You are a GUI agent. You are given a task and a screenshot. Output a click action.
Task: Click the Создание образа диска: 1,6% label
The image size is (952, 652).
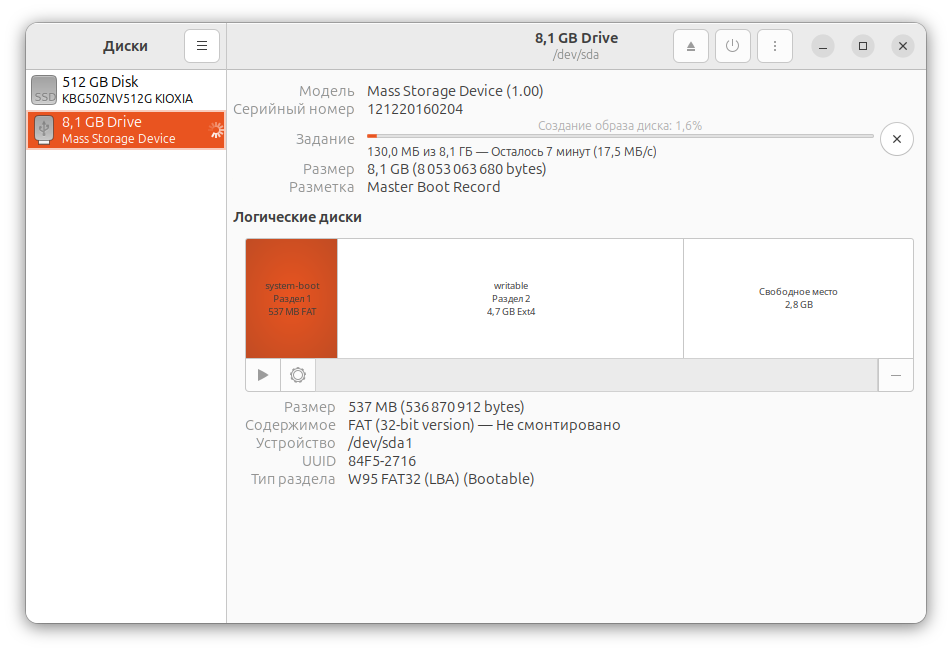click(x=620, y=126)
